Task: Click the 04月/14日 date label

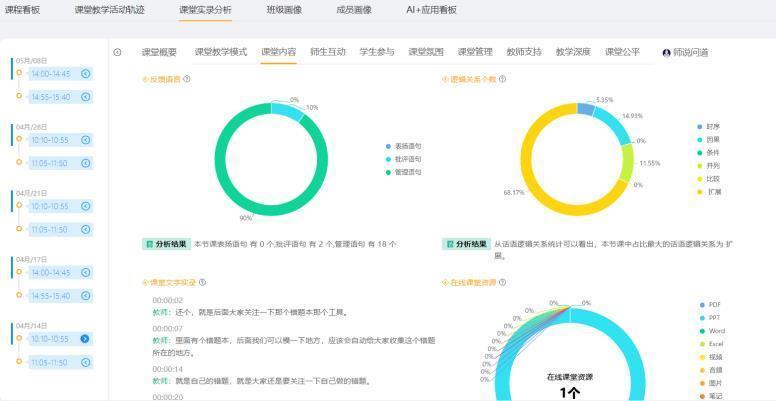Action: tap(32, 326)
